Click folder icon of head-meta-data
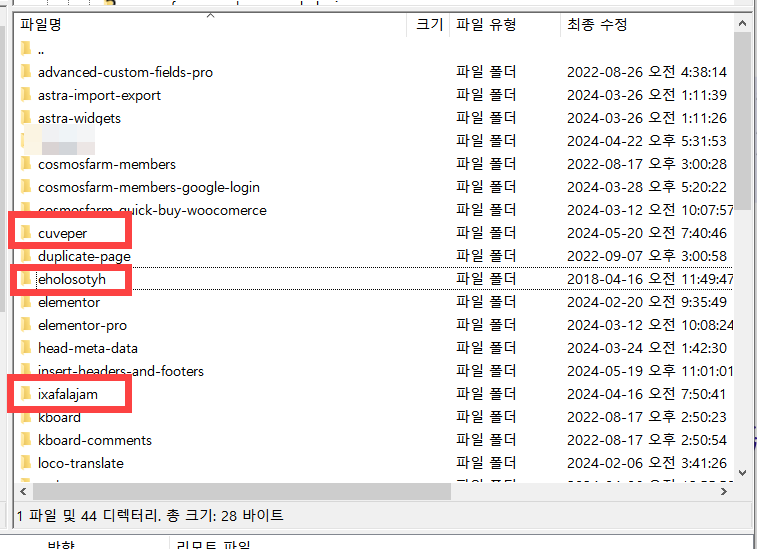Image resolution: width=757 pixels, height=549 pixels. pos(26,348)
